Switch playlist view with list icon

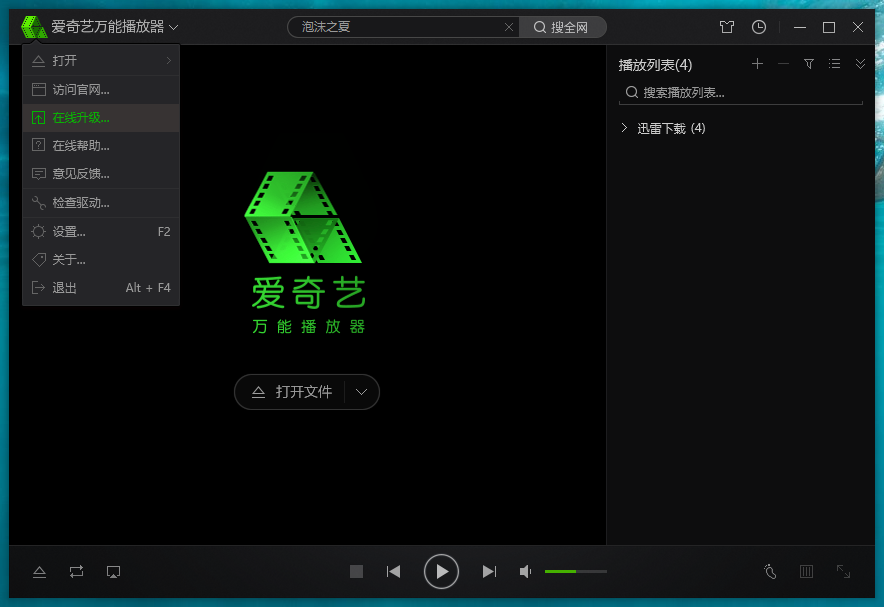pyautogui.click(x=834, y=64)
